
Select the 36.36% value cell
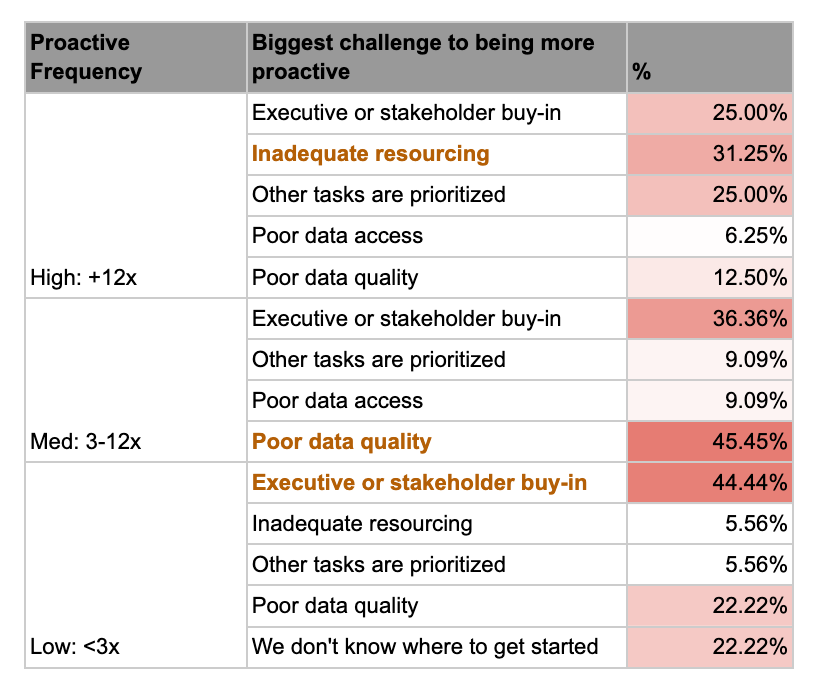pyautogui.click(x=709, y=319)
